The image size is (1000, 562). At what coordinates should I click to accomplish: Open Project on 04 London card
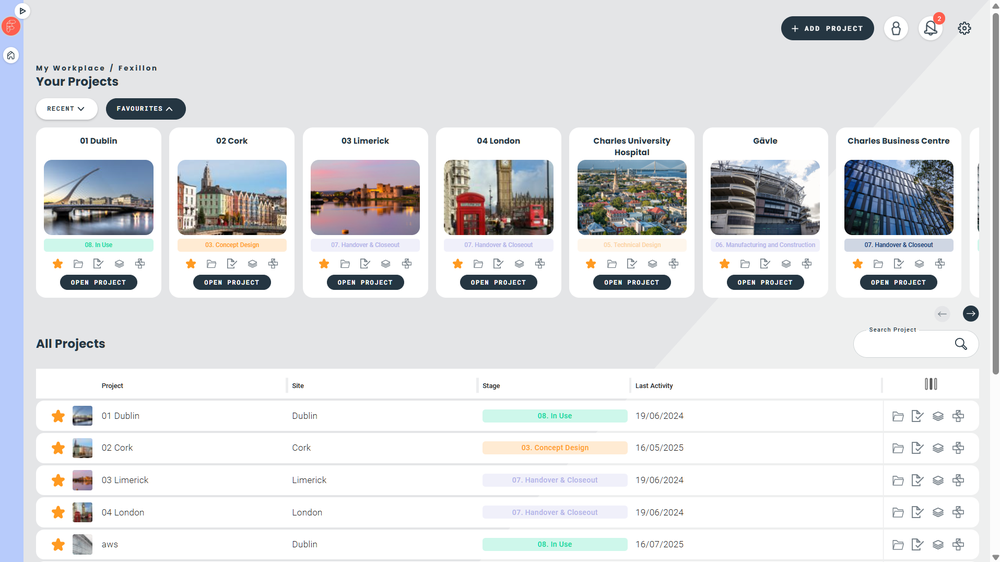click(498, 283)
